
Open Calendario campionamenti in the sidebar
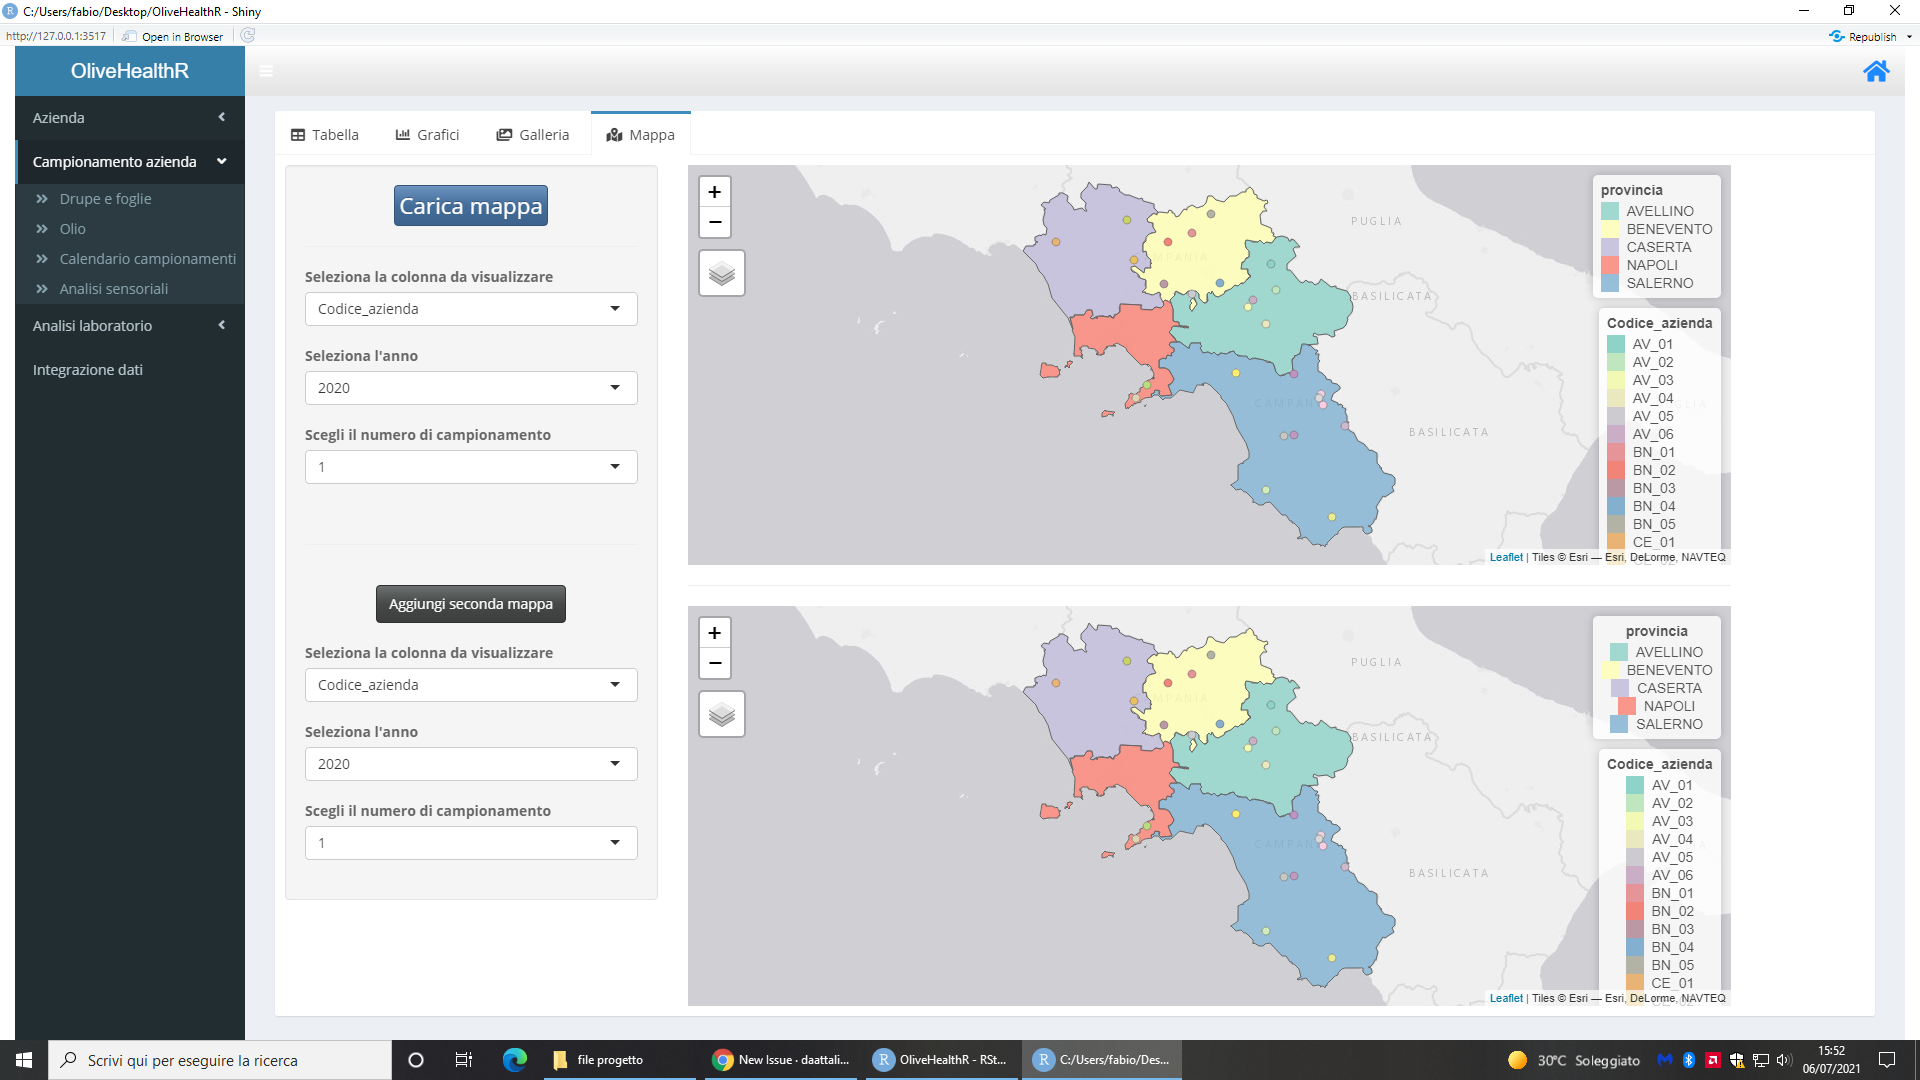point(147,259)
